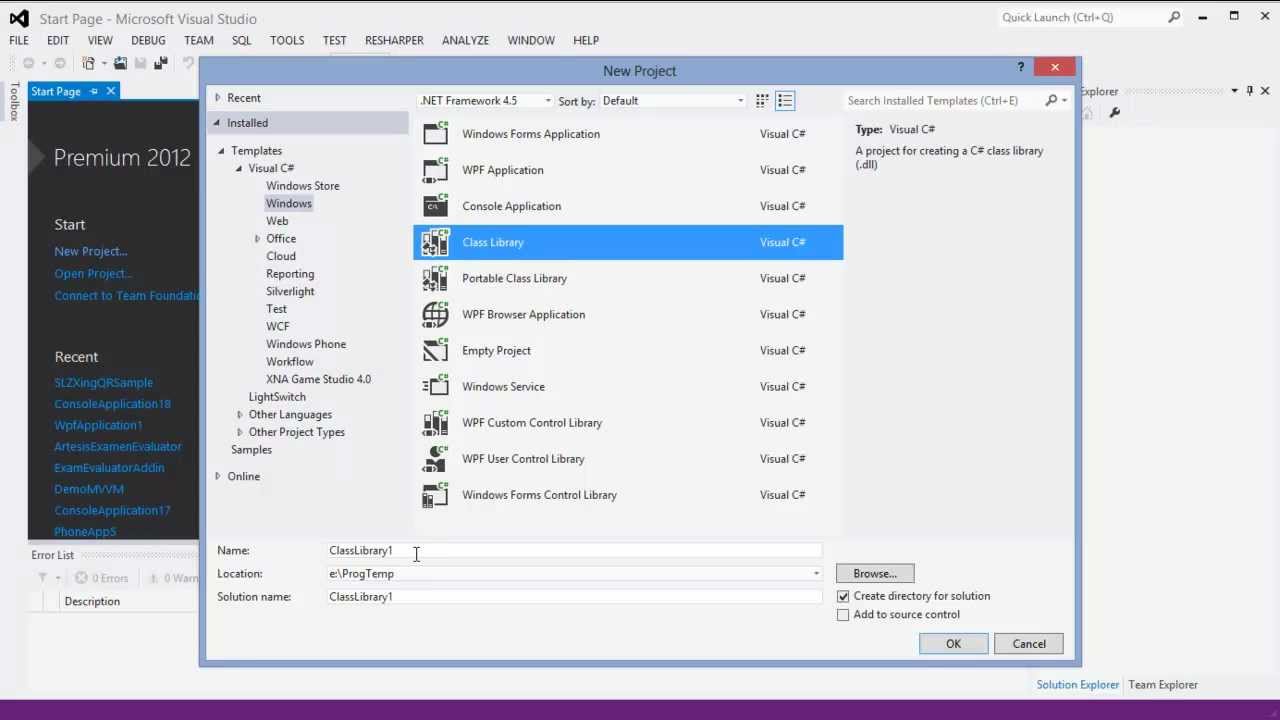The height and width of the screenshot is (720, 1280).
Task: Open the Sort by Default dropdown
Action: click(673, 100)
